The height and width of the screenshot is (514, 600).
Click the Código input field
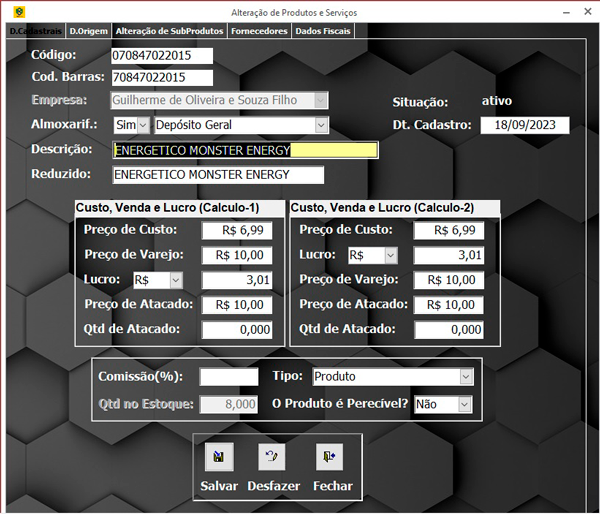[x=162, y=56]
